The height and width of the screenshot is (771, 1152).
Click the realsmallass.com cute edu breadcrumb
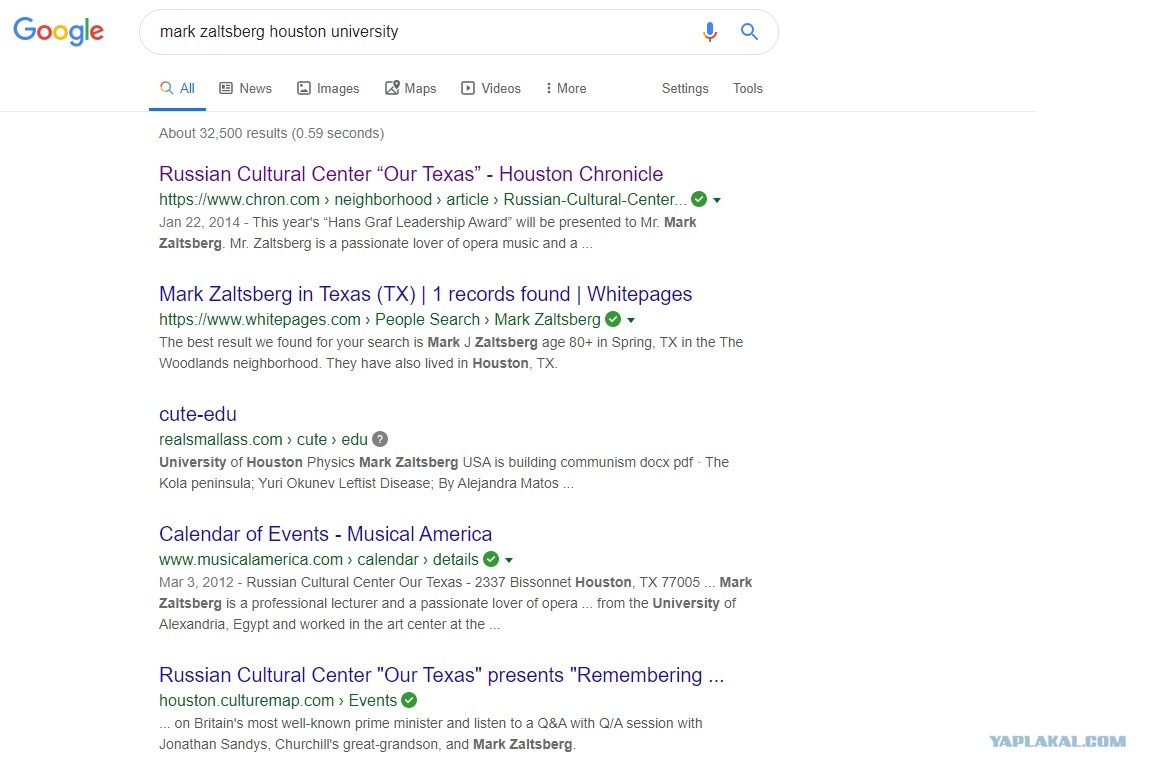[x=263, y=439]
